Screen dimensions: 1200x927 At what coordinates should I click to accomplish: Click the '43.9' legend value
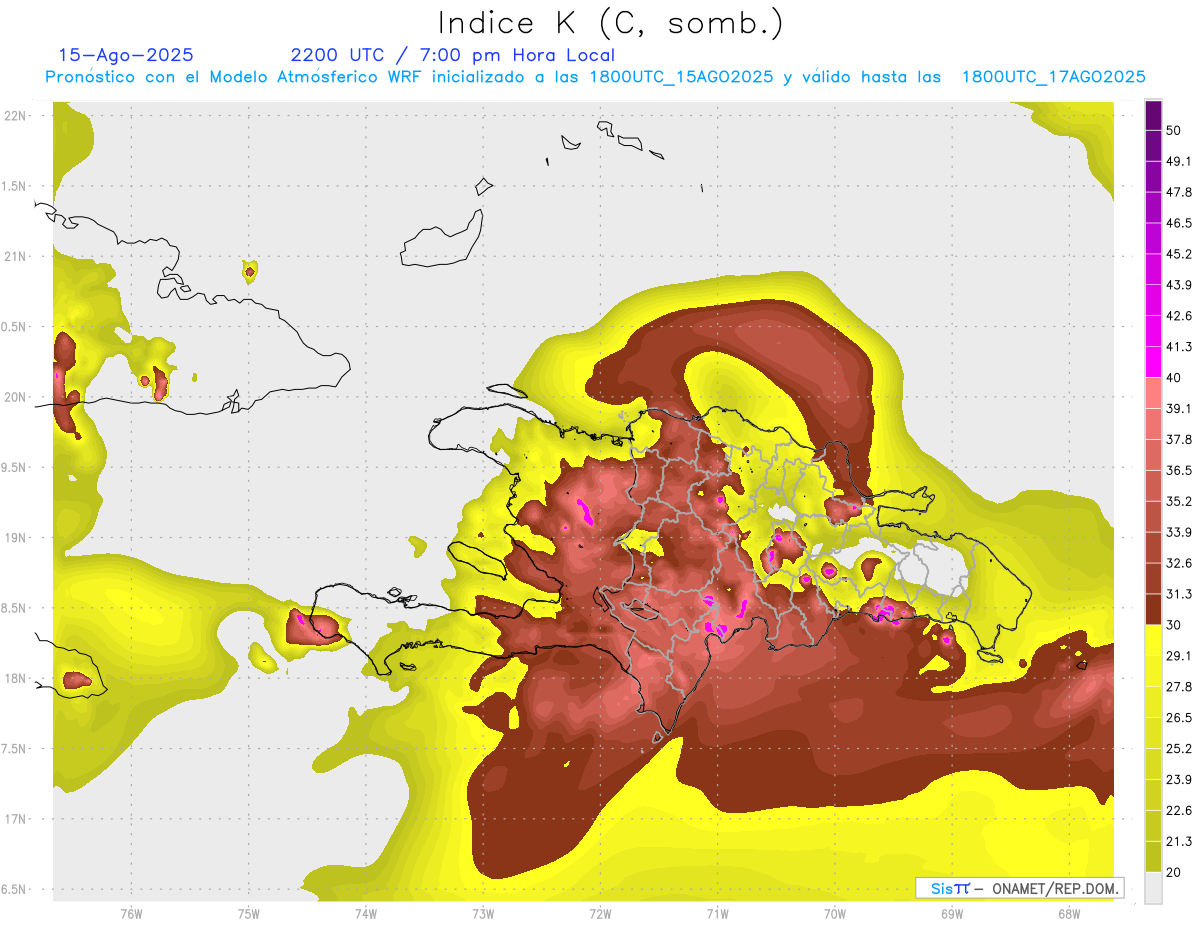(x=1179, y=285)
